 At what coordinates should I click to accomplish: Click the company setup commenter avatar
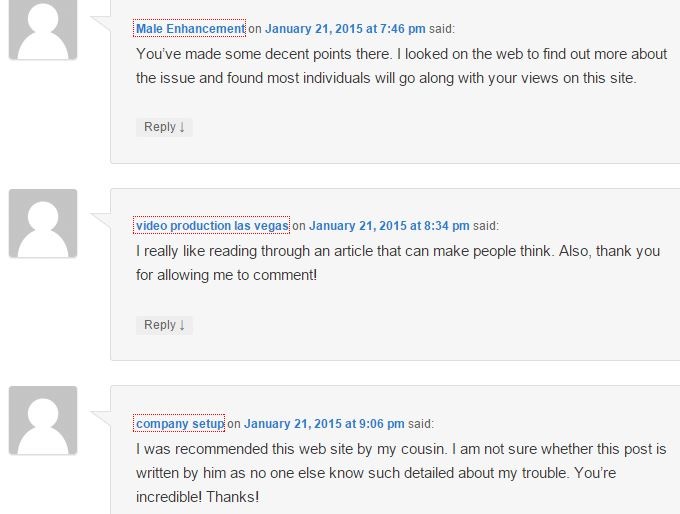point(43,420)
